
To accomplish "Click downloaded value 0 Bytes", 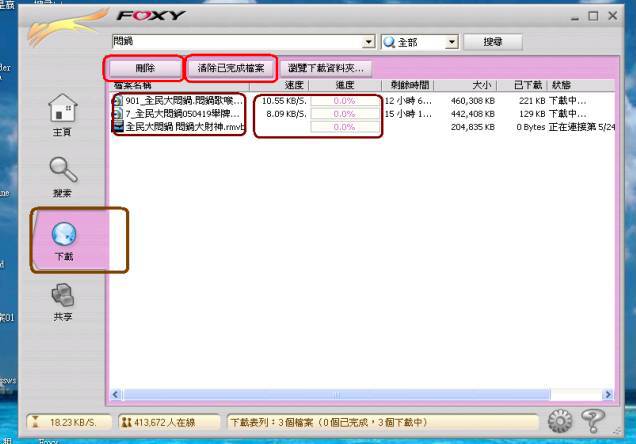I will [x=531, y=127].
